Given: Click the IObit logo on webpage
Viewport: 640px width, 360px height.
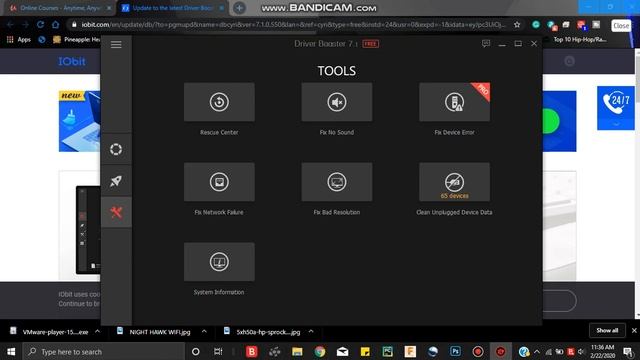Looking at the screenshot, I should point(72,61).
